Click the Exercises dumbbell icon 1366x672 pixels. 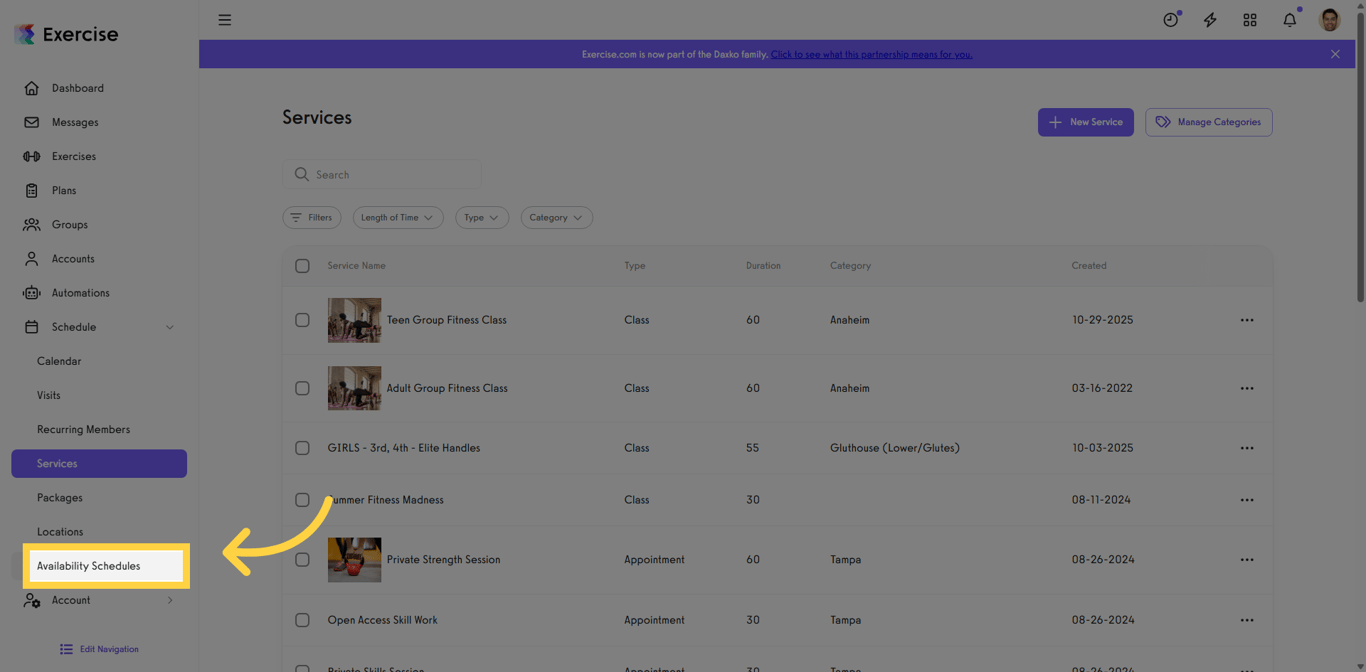tap(32, 156)
